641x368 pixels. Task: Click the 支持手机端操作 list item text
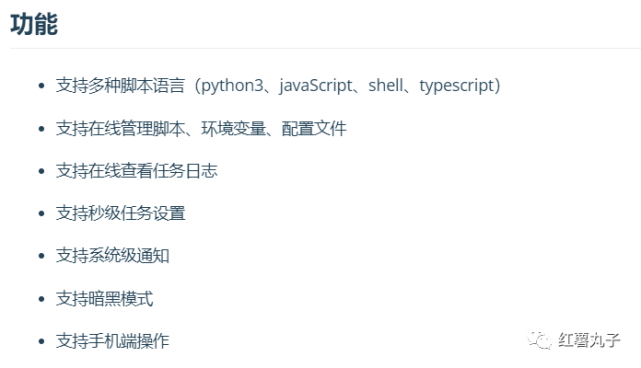[112, 341]
